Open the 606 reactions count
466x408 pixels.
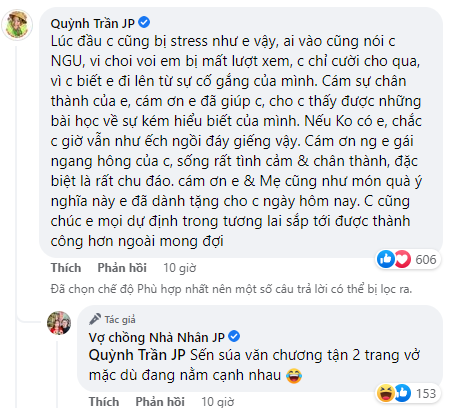[426, 259]
